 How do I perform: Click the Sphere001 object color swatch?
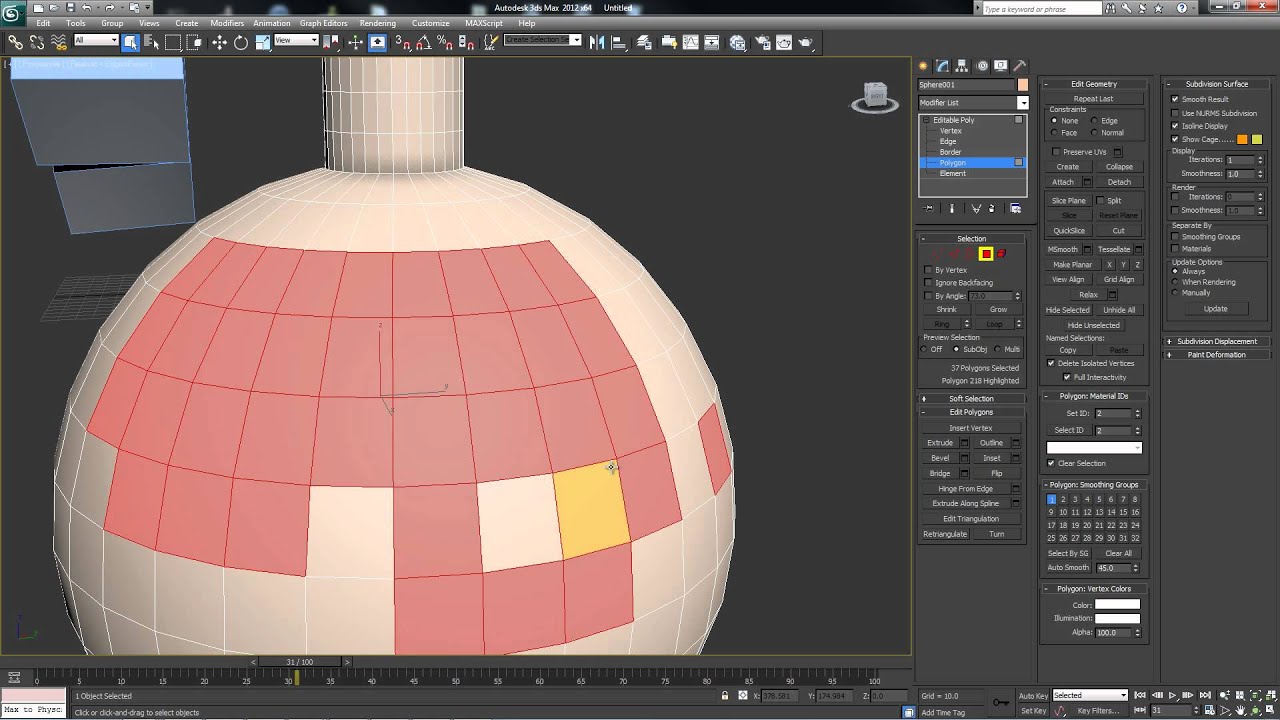click(x=1023, y=85)
